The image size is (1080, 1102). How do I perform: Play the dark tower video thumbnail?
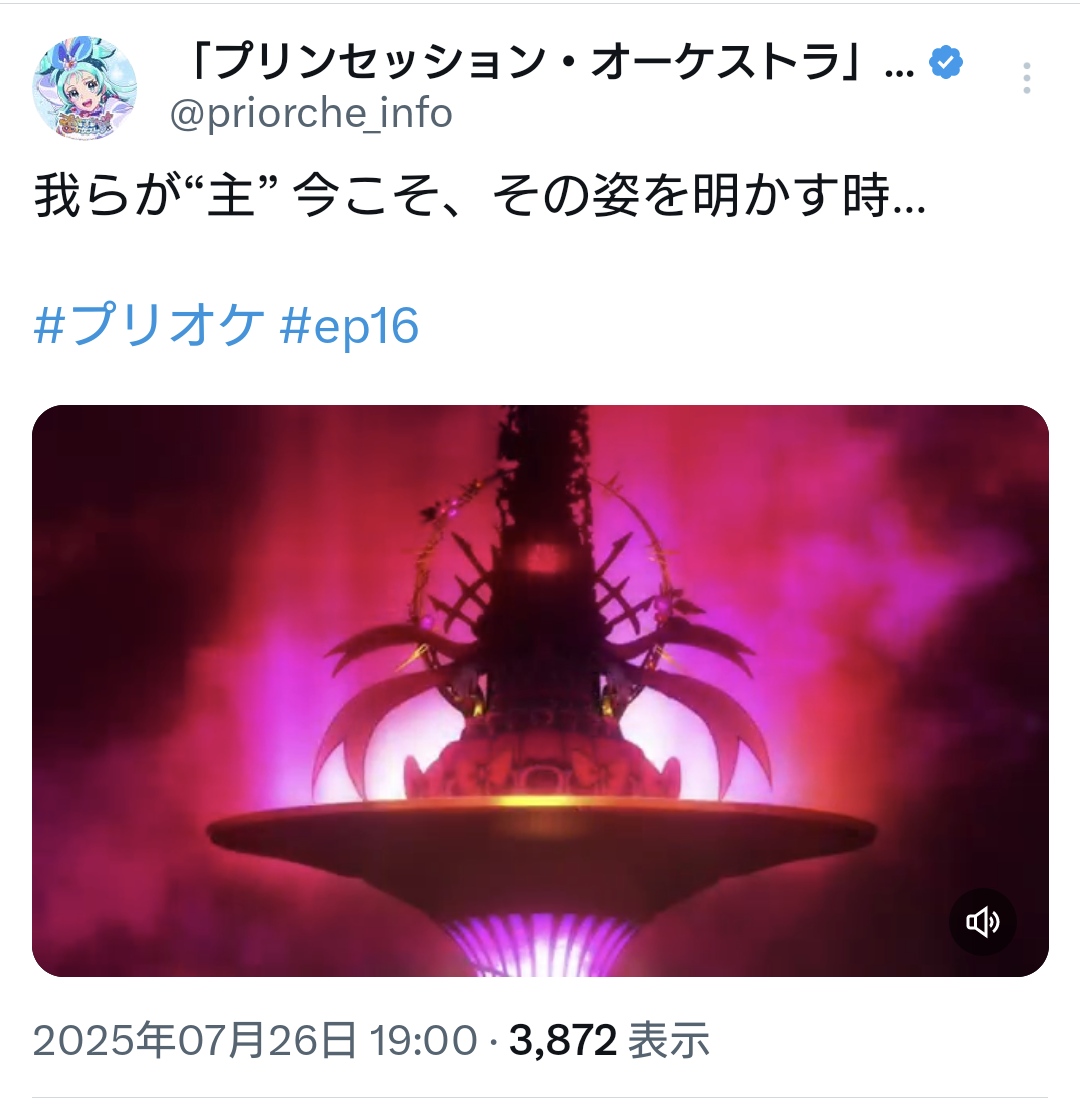[540, 690]
